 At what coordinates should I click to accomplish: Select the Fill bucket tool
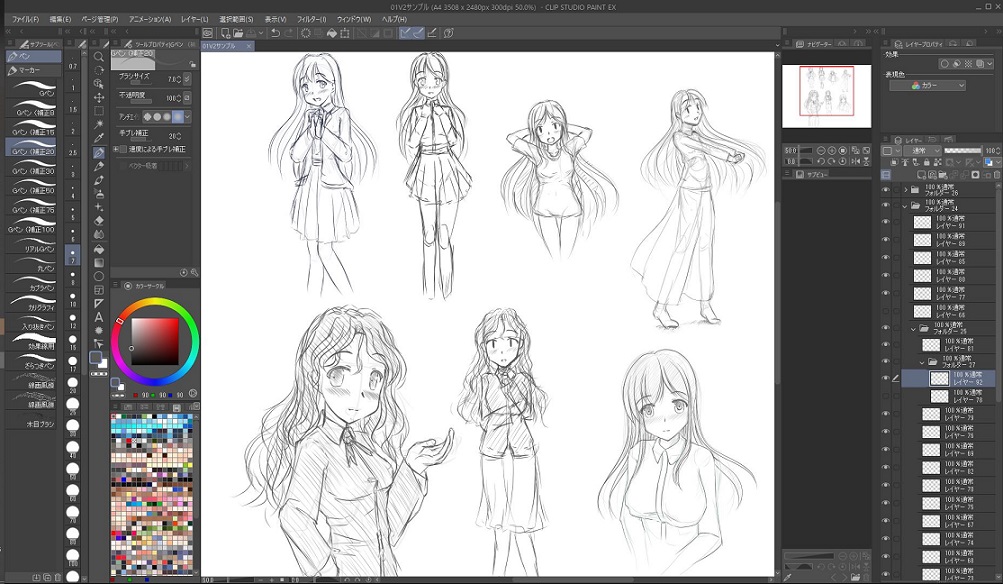[99, 249]
